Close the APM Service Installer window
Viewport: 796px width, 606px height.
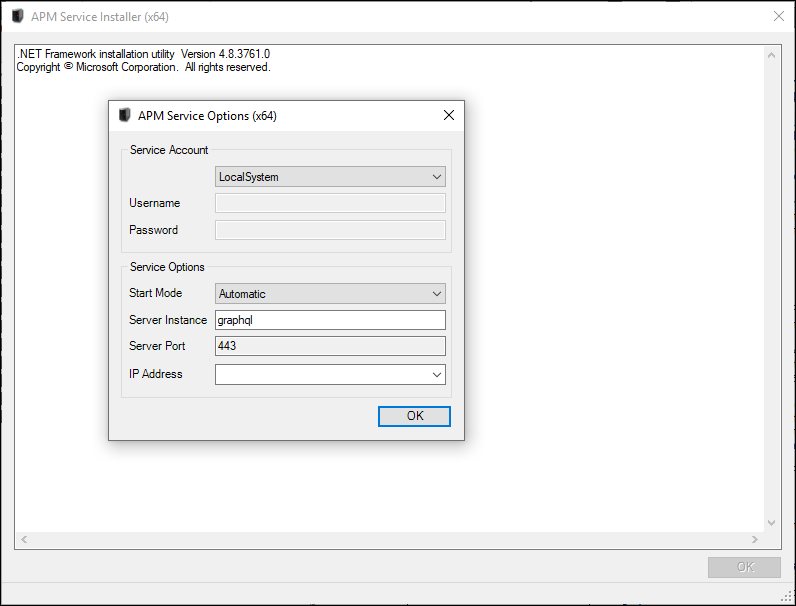coord(779,16)
